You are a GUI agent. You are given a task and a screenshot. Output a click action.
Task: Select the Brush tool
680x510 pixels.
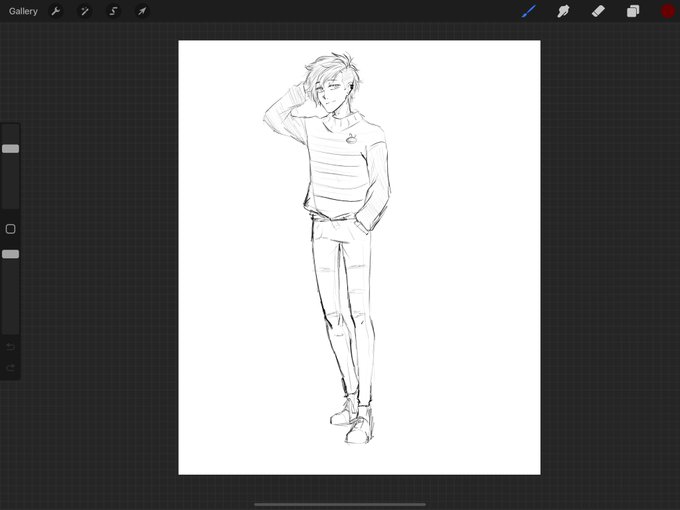(x=529, y=11)
